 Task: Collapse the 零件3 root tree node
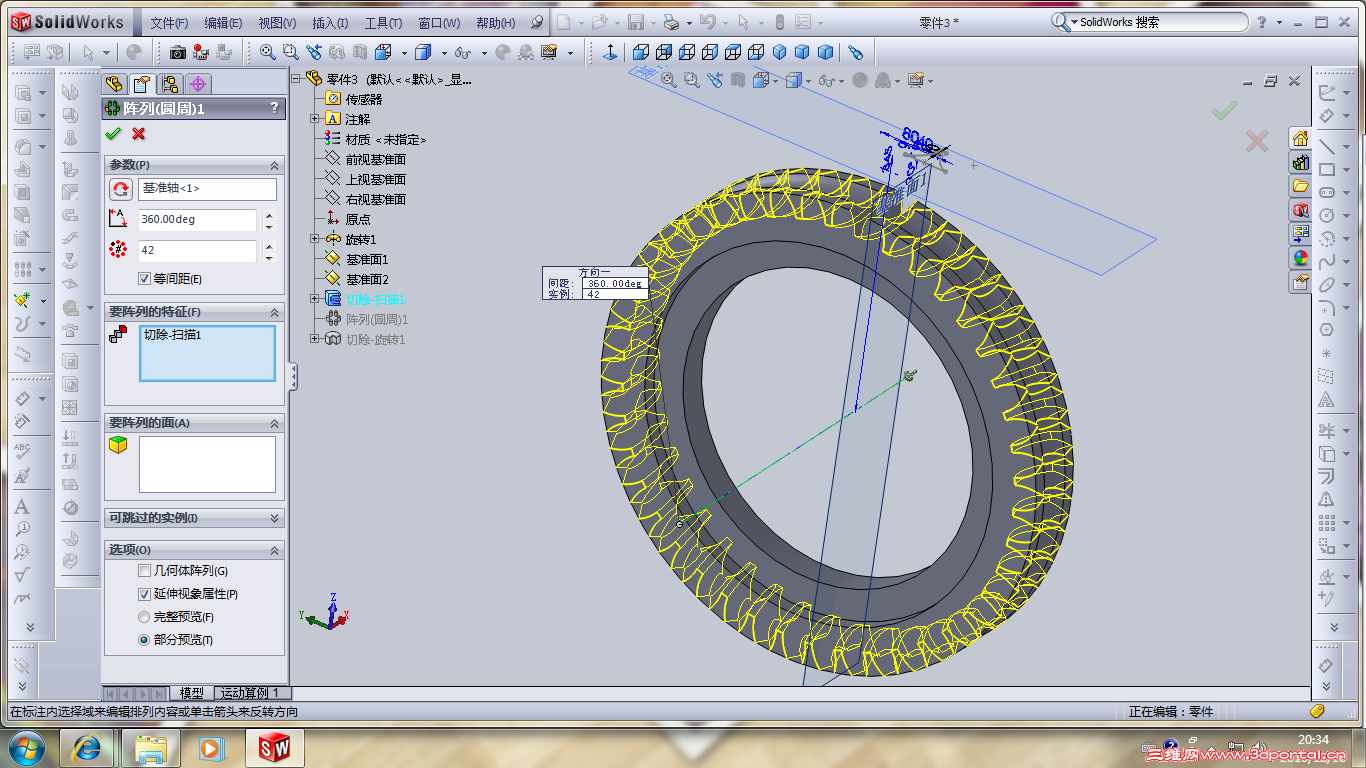point(296,79)
